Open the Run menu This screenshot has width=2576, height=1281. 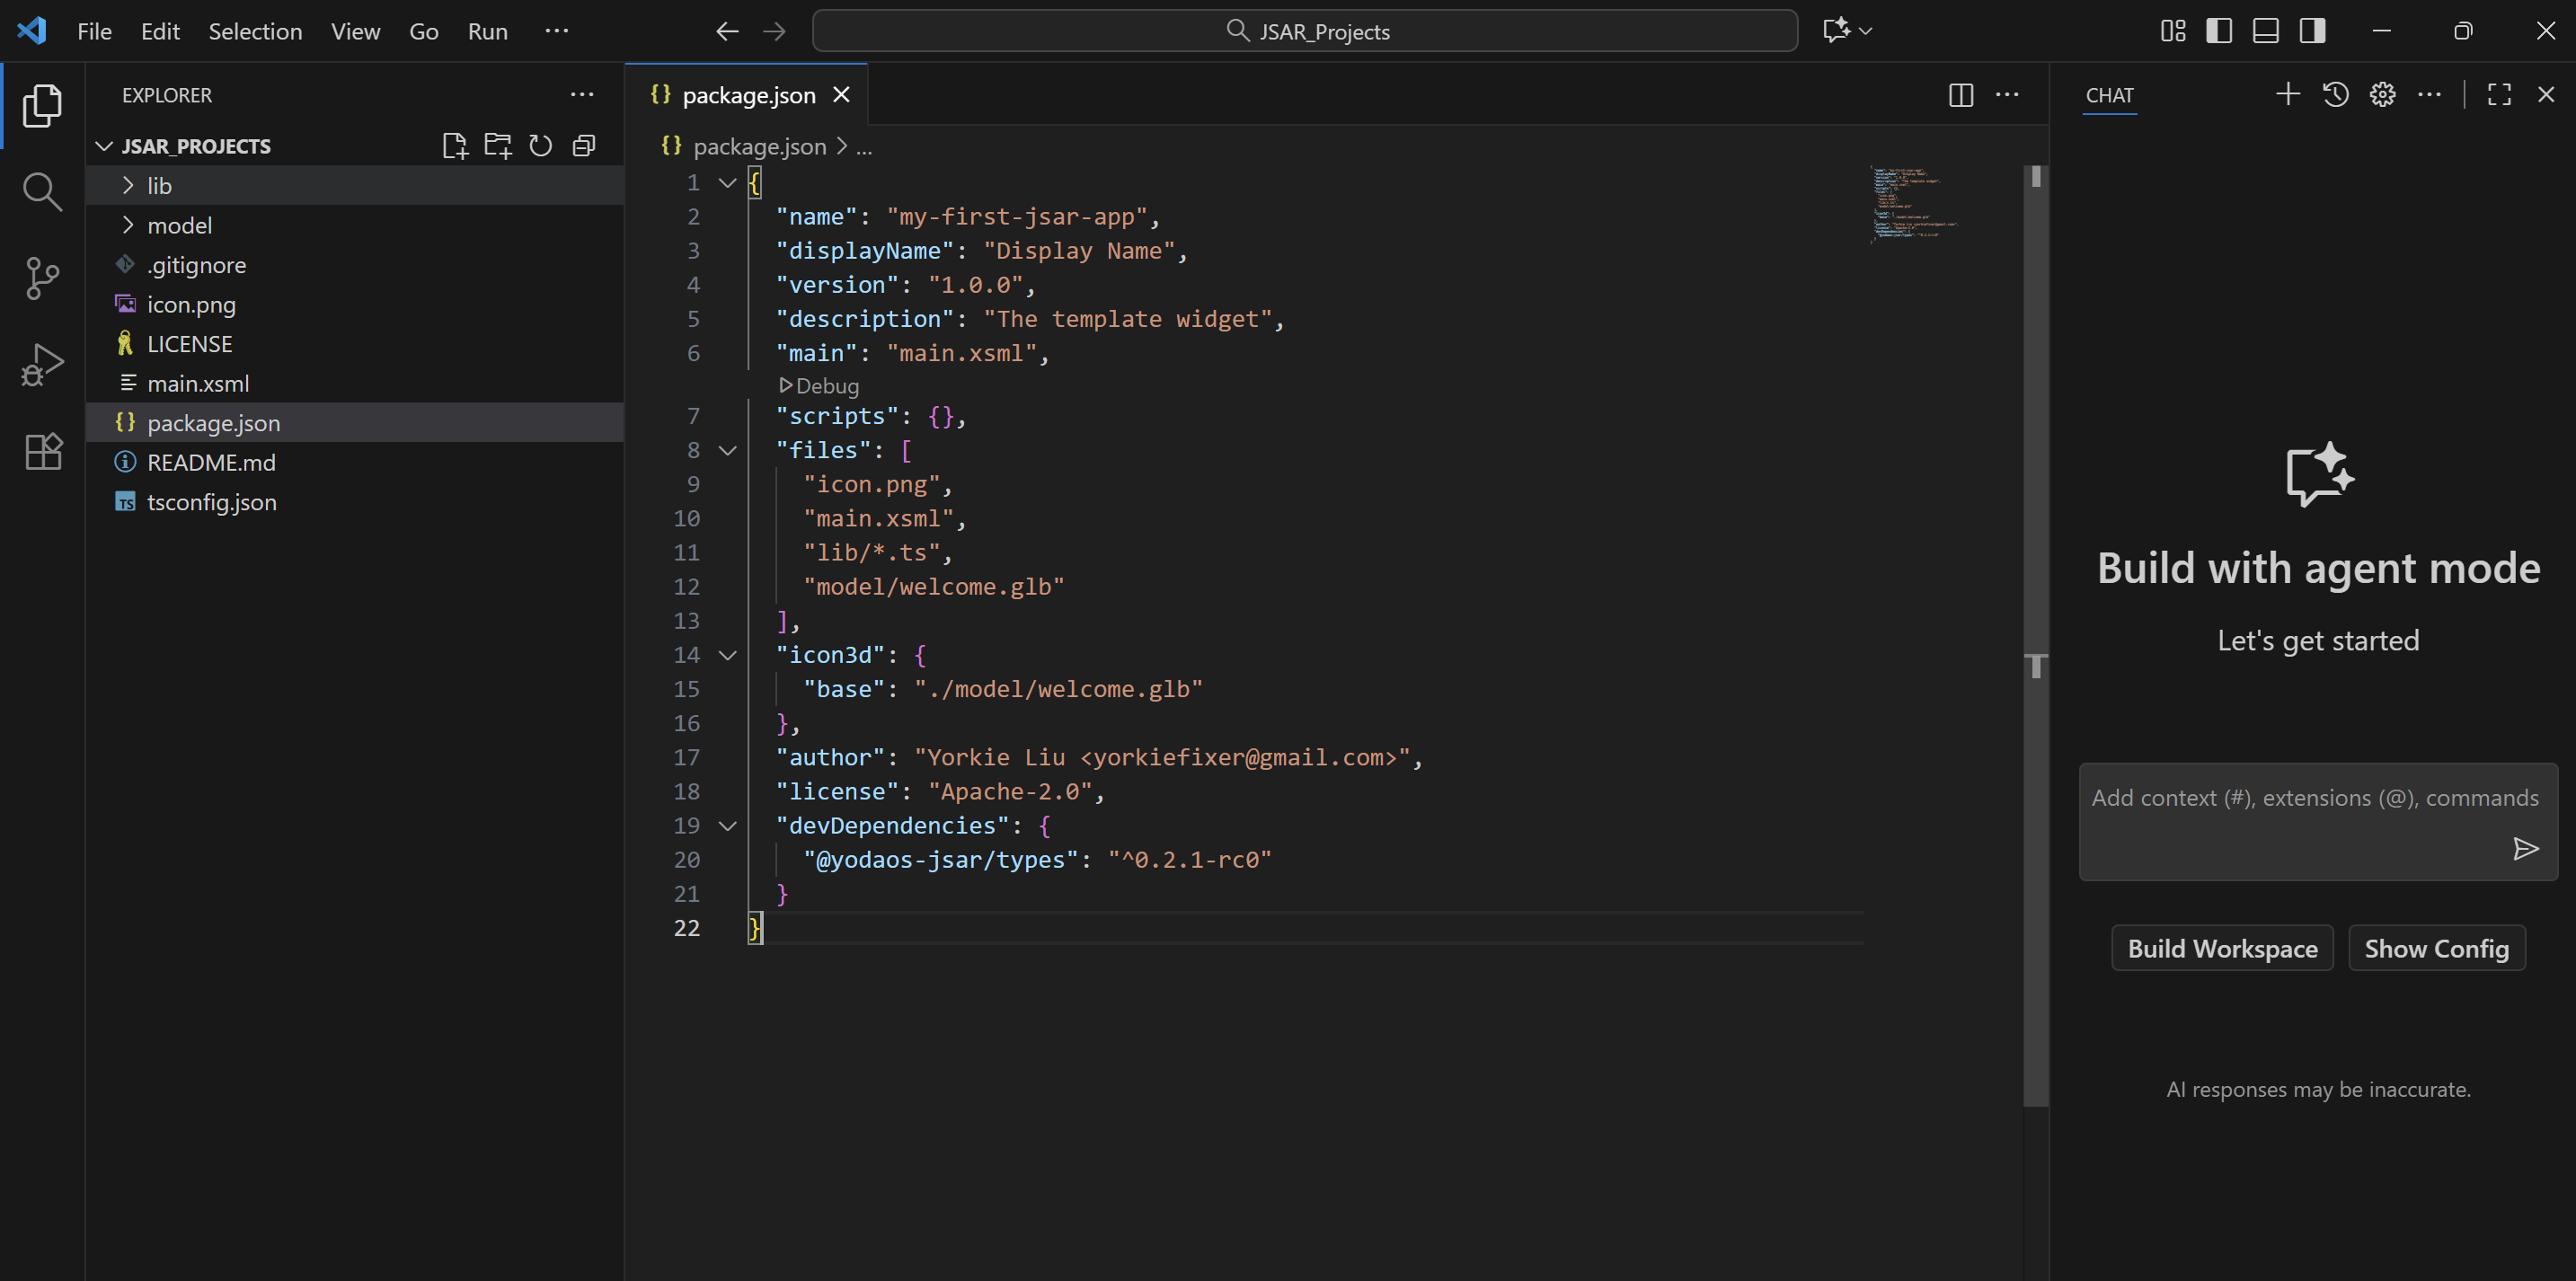click(487, 31)
